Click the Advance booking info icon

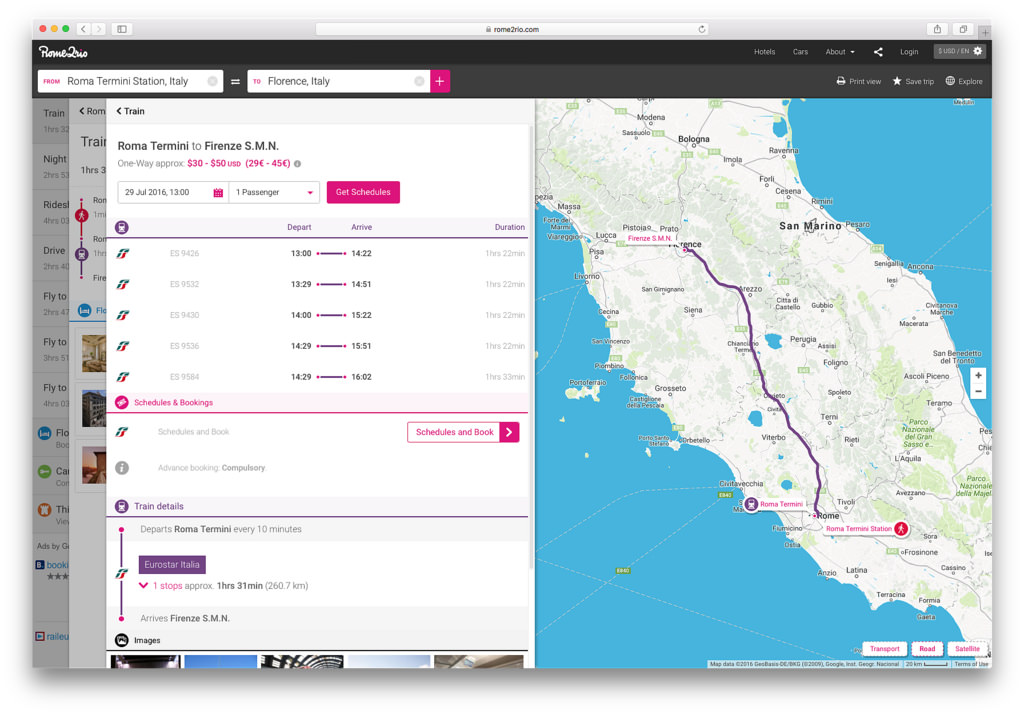122,468
